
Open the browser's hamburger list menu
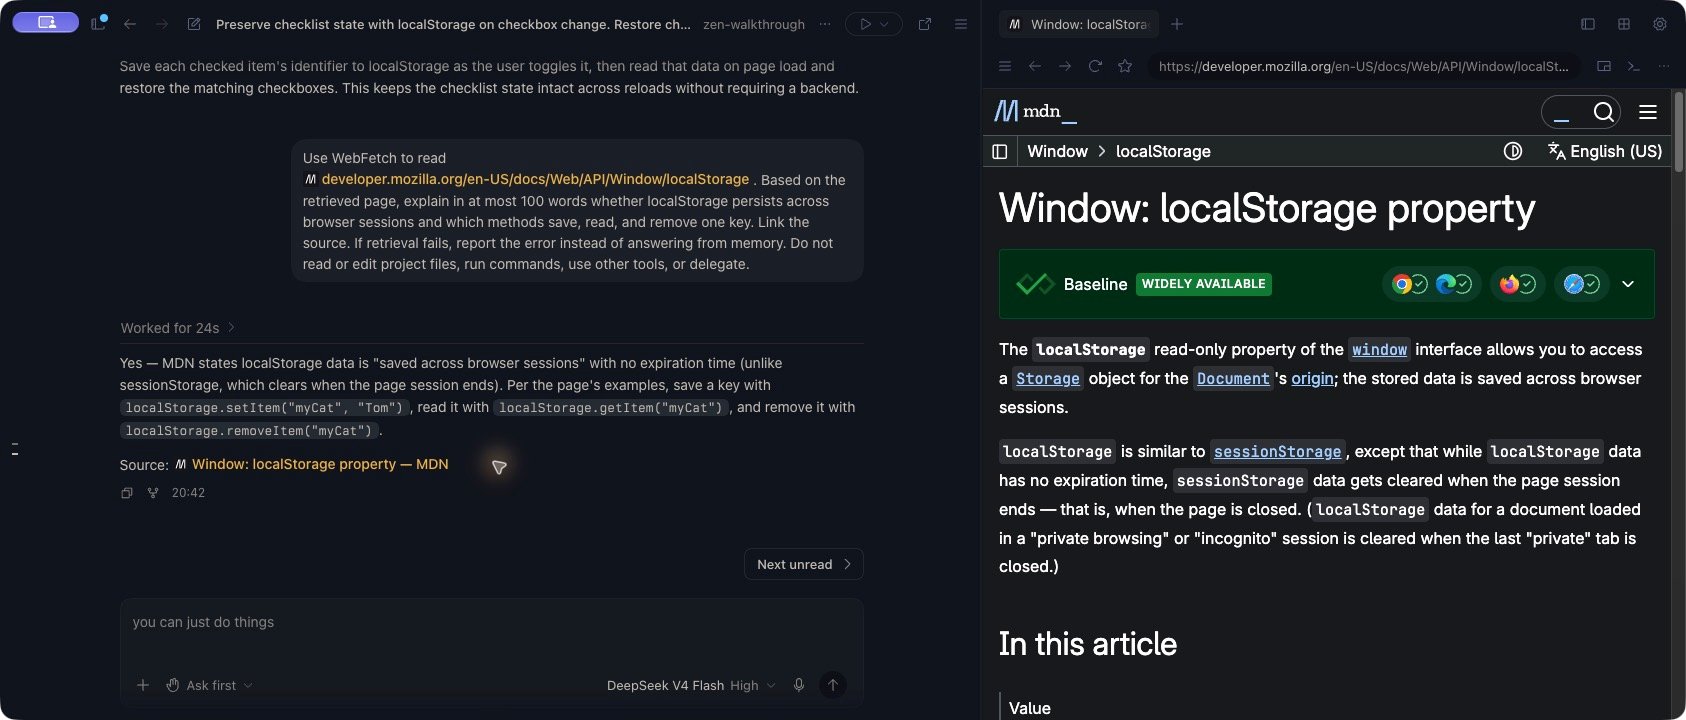pyautogui.click(x=1005, y=66)
